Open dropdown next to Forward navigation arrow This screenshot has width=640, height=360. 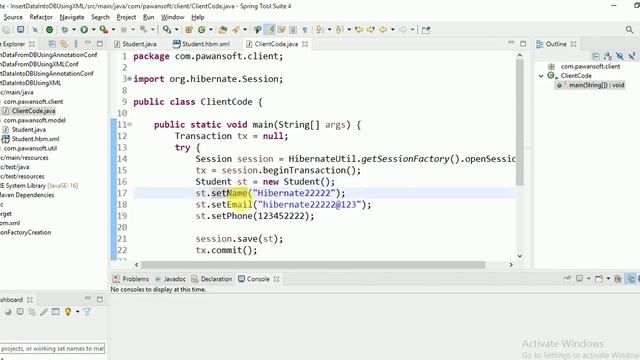tap(412, 29)
